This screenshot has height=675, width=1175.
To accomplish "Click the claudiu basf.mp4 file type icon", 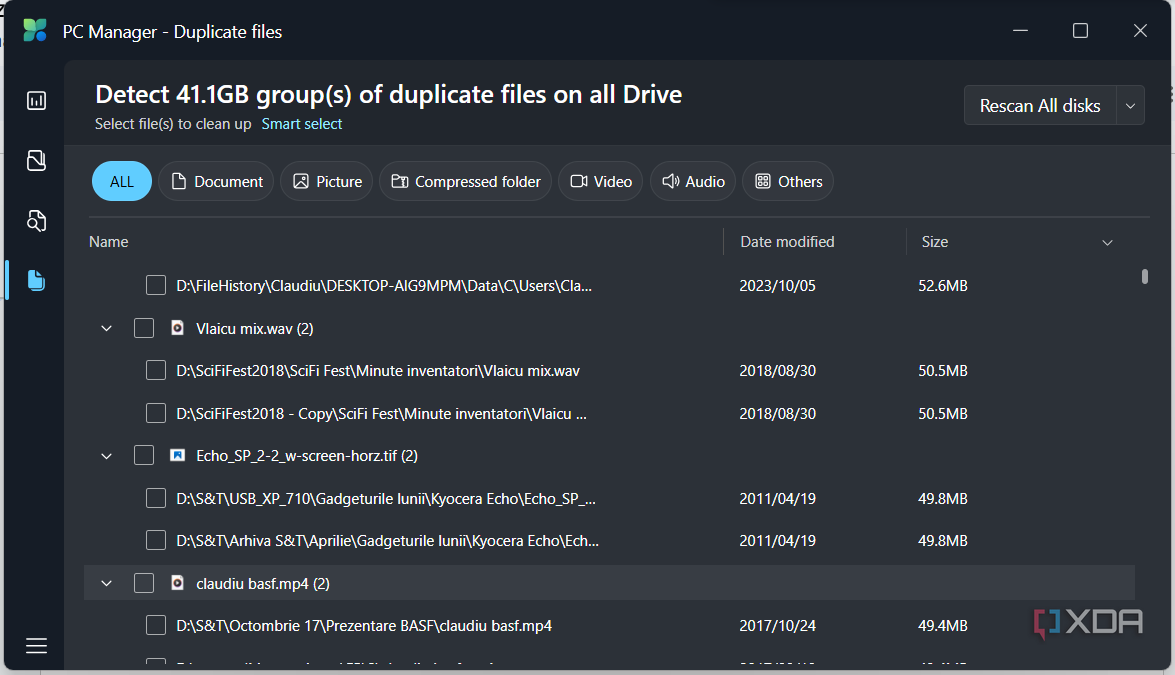I will click(178, 583).
